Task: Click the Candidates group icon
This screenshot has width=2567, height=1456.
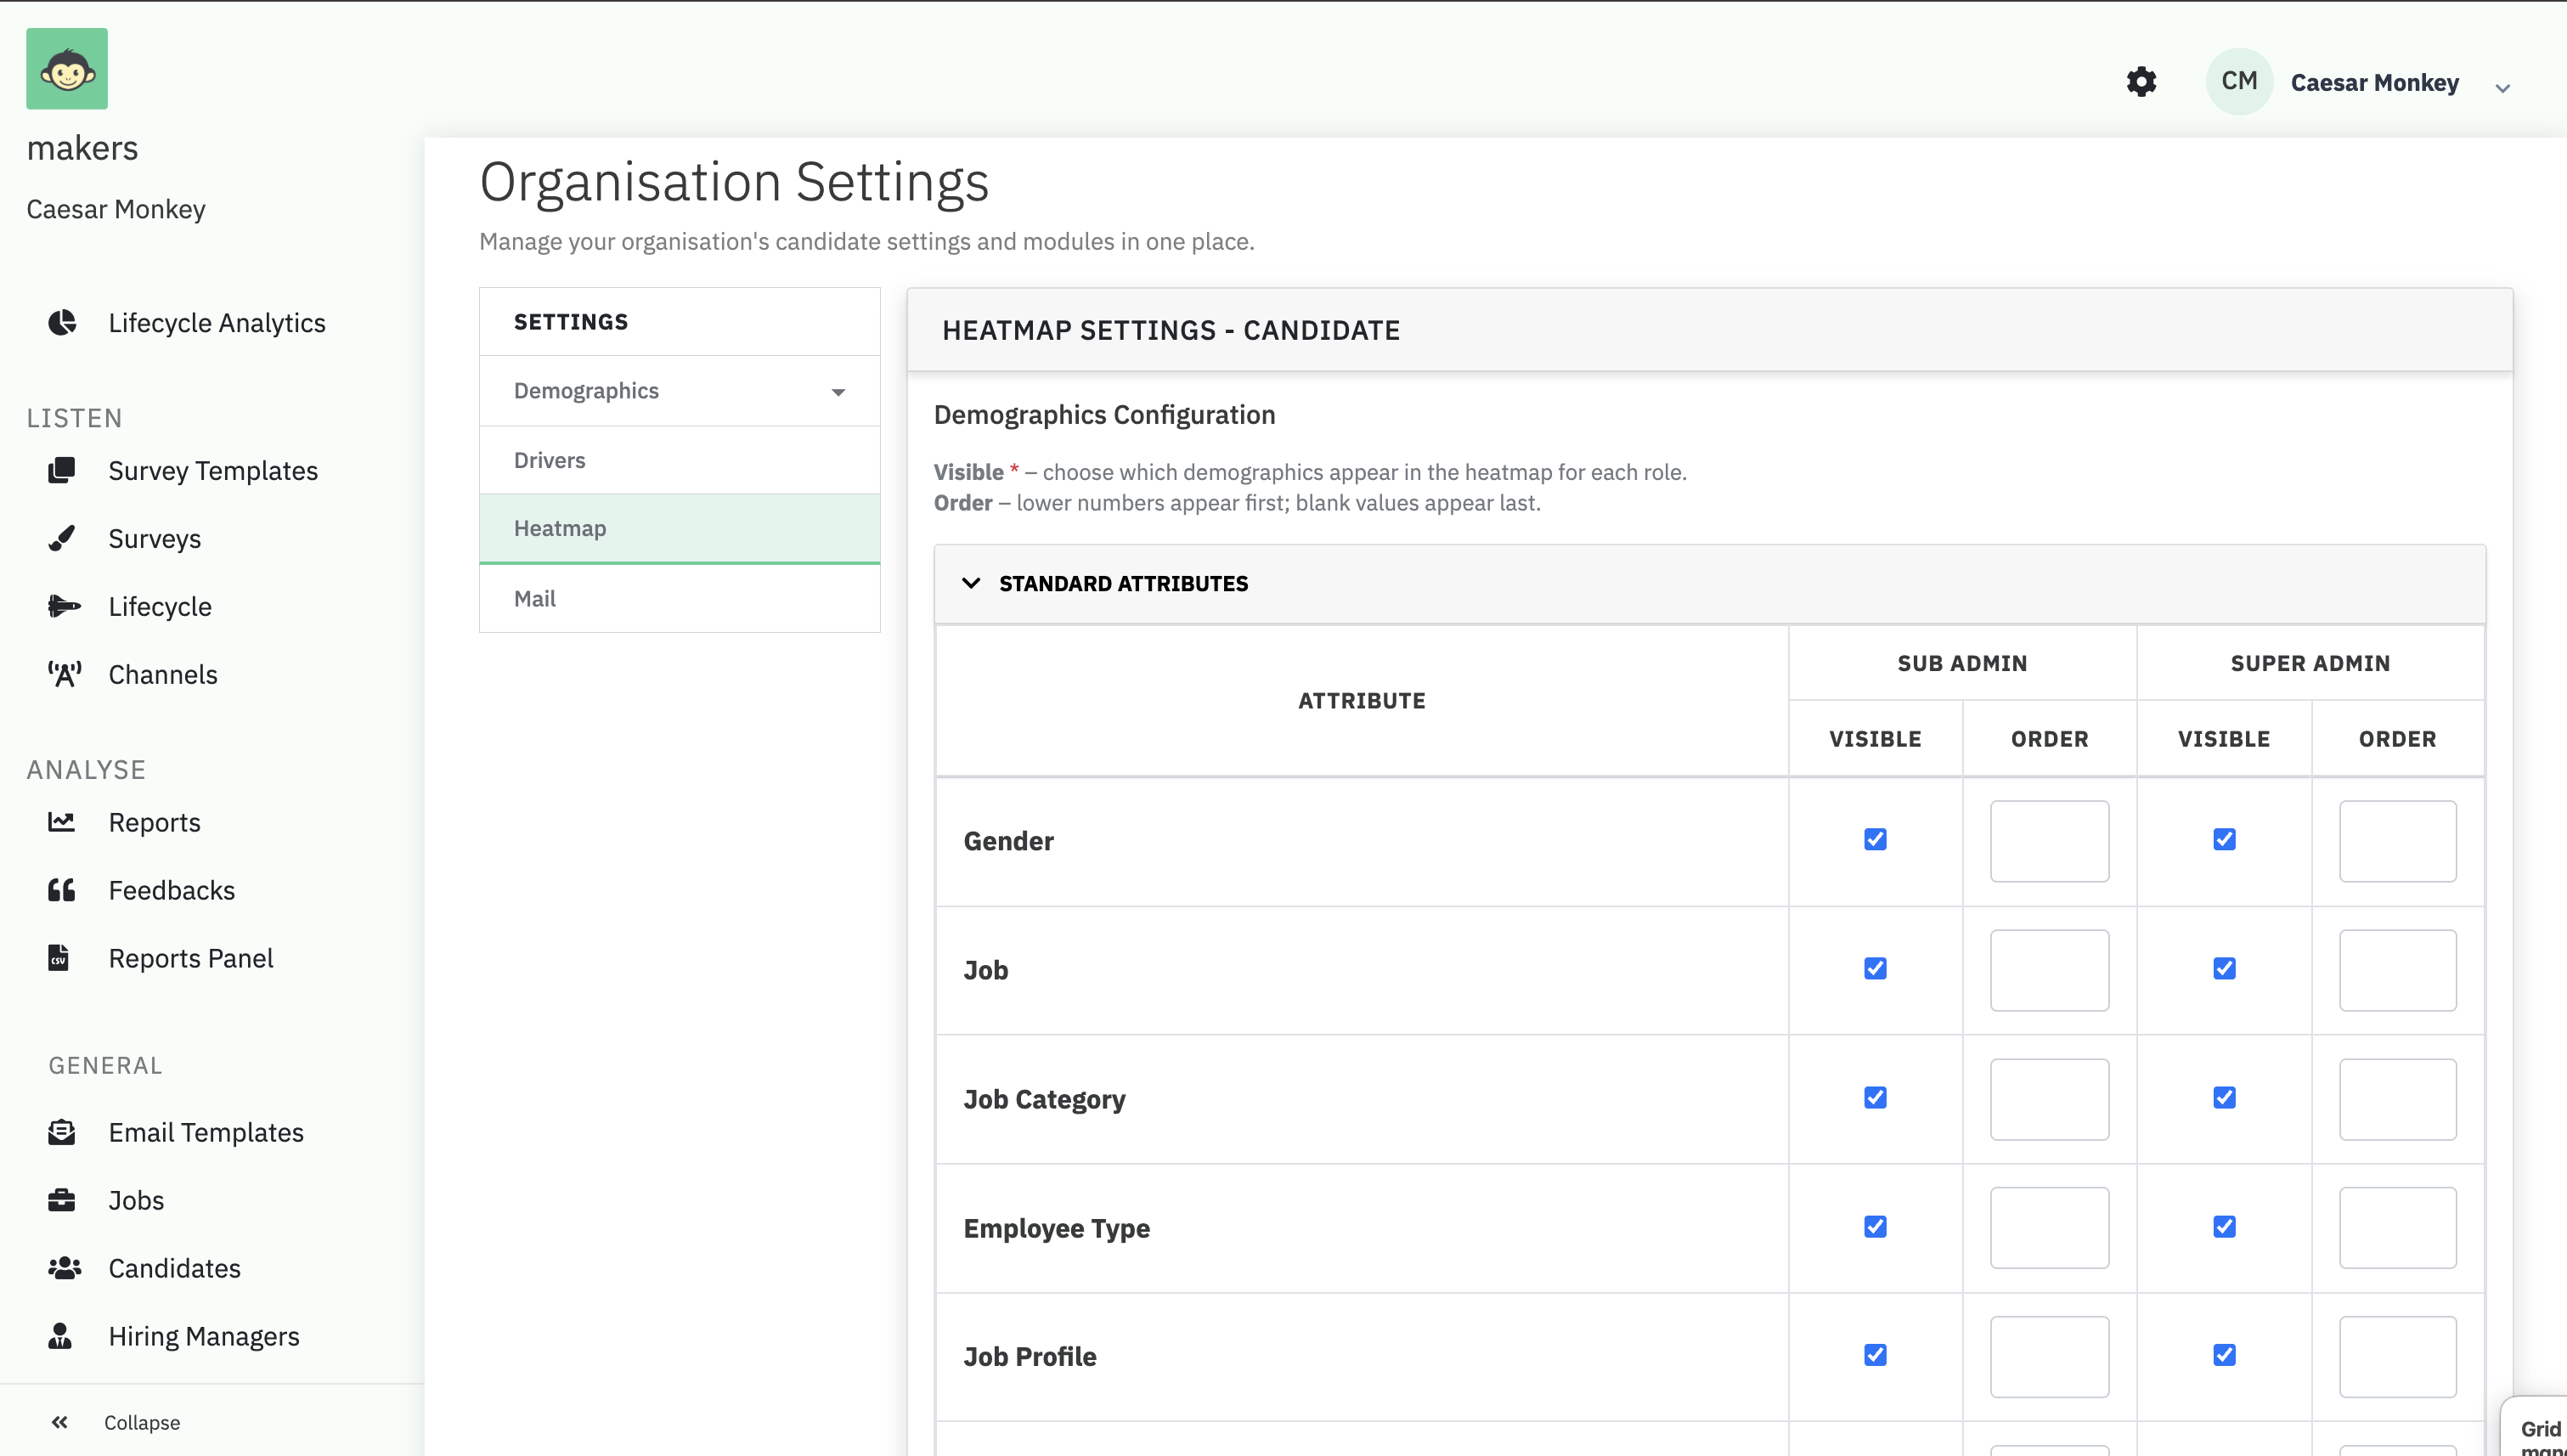Action: (x=64, y=1268)
